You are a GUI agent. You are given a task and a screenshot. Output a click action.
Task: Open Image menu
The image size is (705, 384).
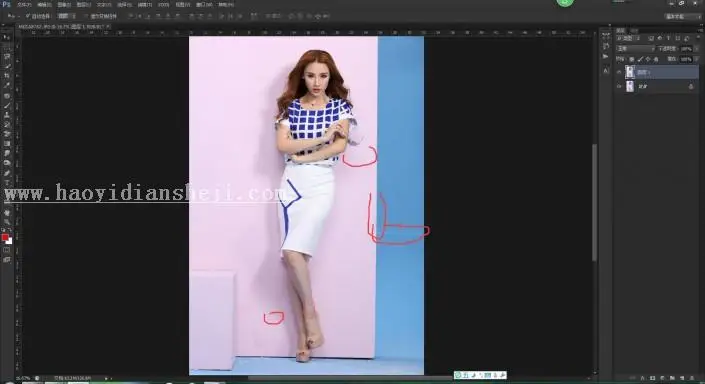click(64, 4)
